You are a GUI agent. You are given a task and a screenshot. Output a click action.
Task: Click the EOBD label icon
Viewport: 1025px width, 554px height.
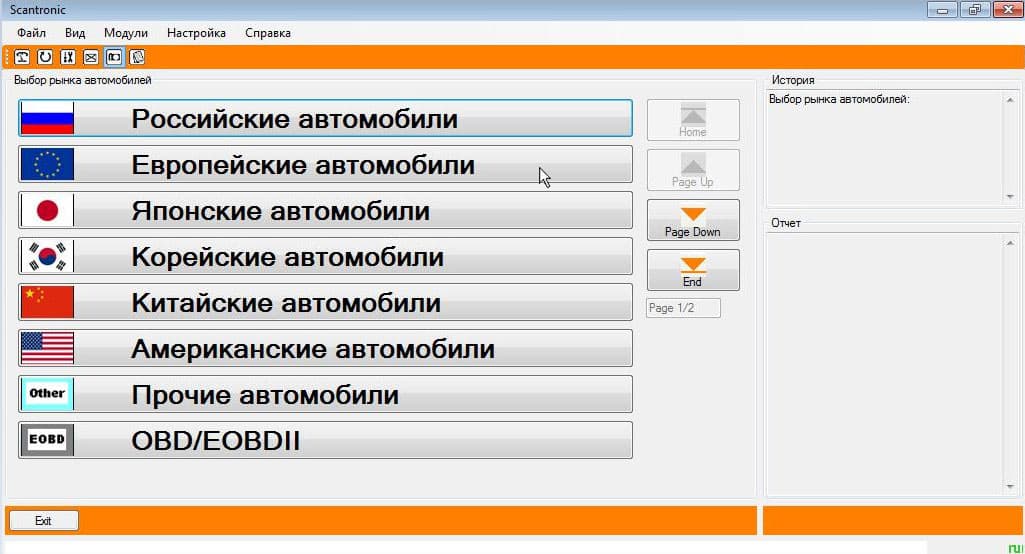[x=47, y=440]
